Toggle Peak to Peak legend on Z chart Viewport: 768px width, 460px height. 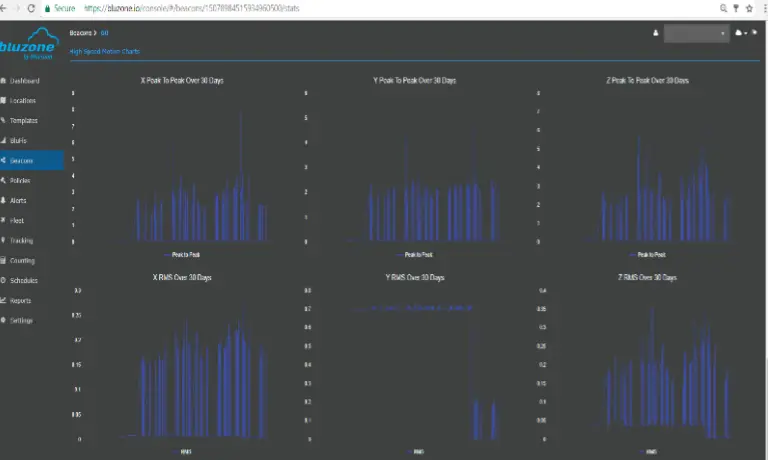(x=648, y=255)
